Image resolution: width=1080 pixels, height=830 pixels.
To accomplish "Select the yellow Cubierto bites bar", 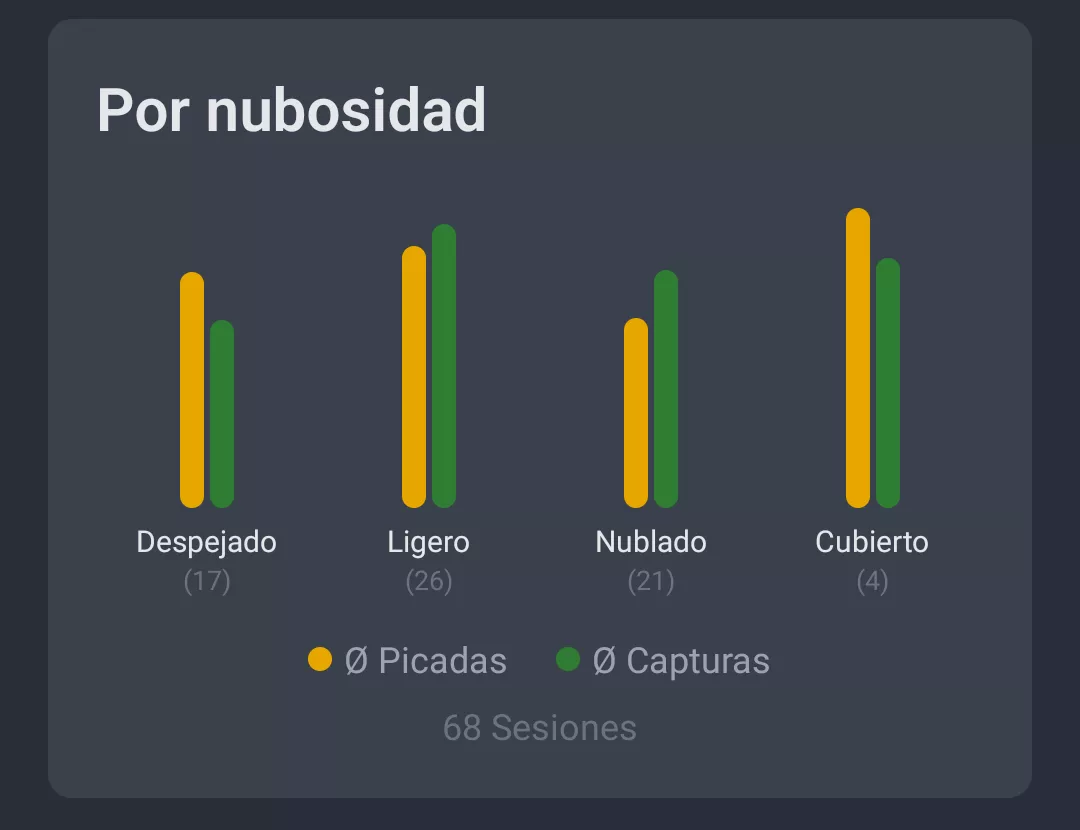I will point(858,358).
